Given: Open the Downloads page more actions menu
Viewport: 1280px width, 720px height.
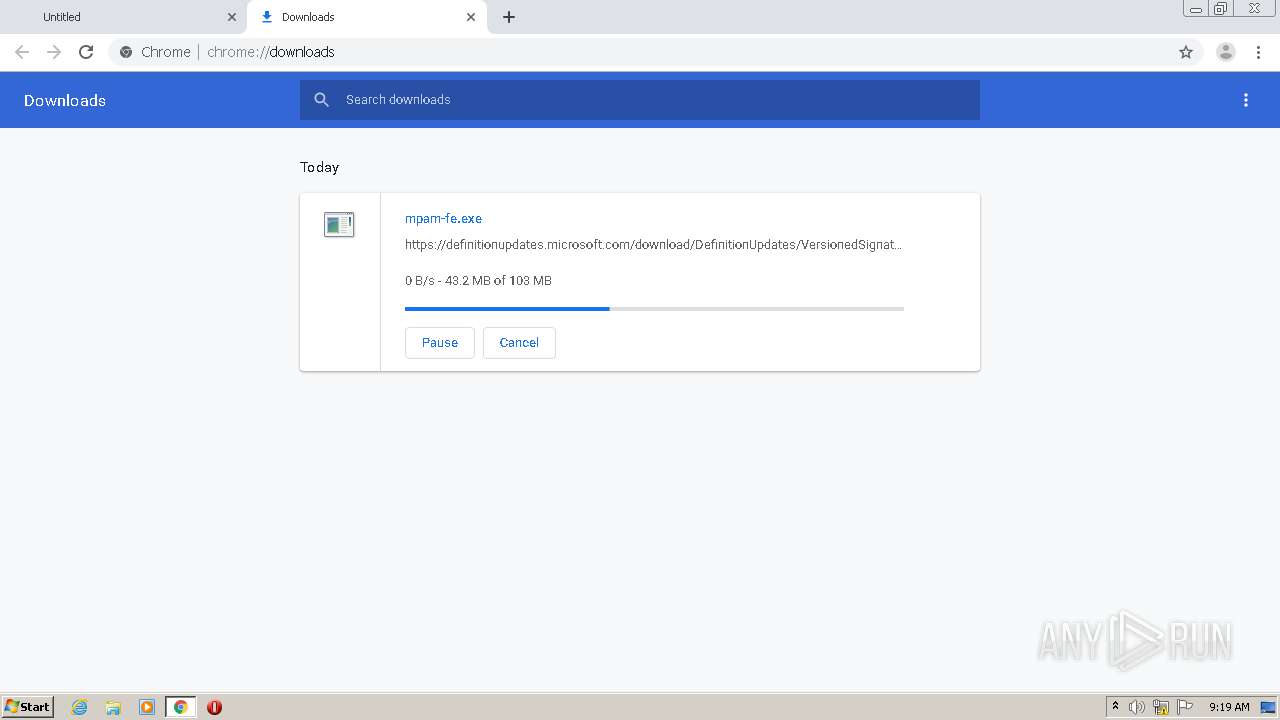Looking at the screenshot, I should coord(1246,100).
